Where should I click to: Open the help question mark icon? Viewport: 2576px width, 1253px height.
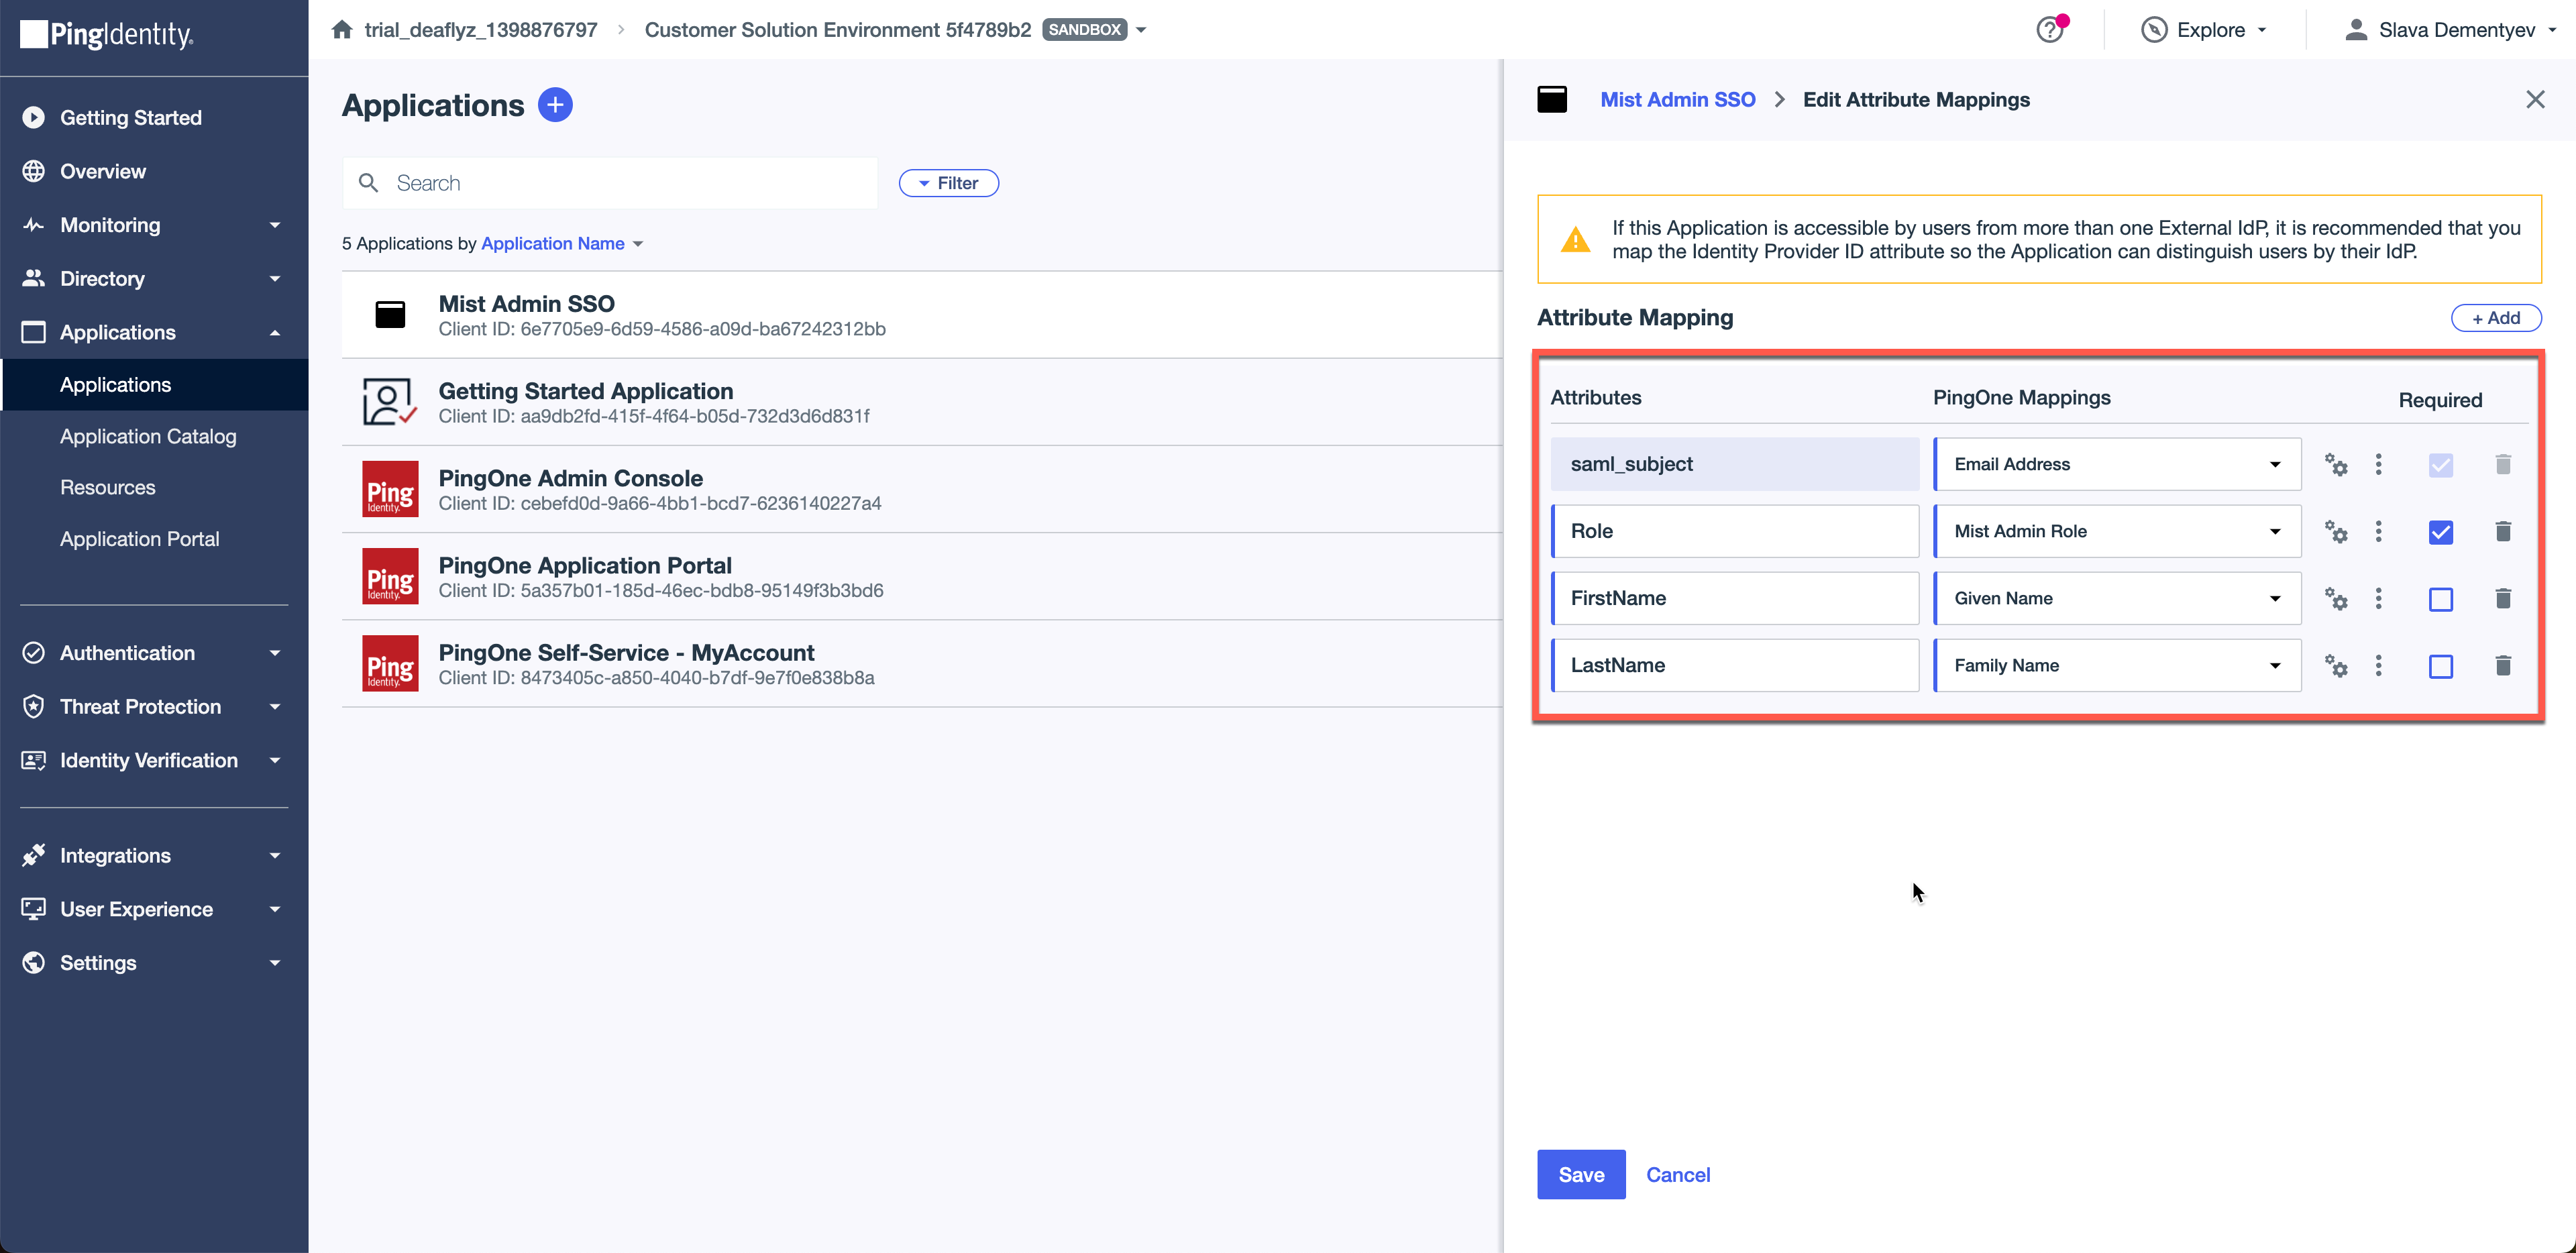(x=2049, y=30)
